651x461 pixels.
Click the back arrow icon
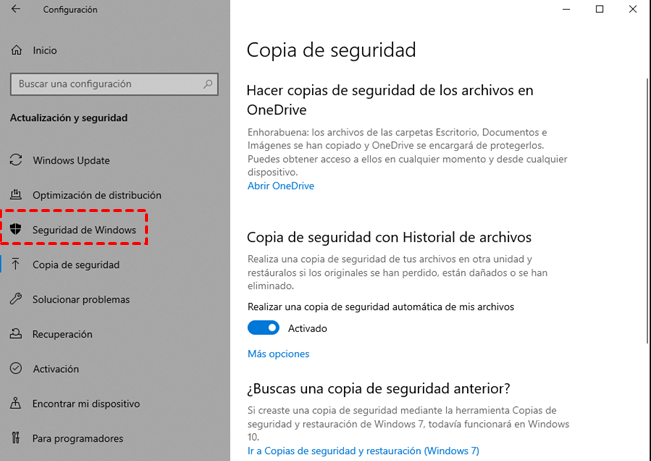click(16, 10)
